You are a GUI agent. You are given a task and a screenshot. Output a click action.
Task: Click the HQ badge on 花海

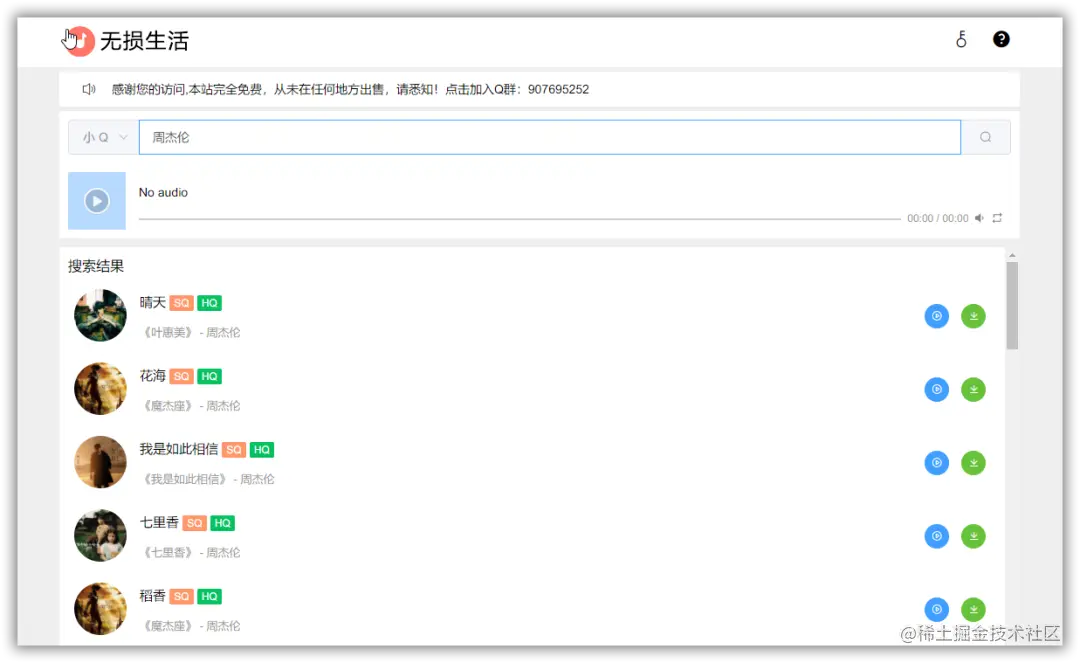click(209, 377)
